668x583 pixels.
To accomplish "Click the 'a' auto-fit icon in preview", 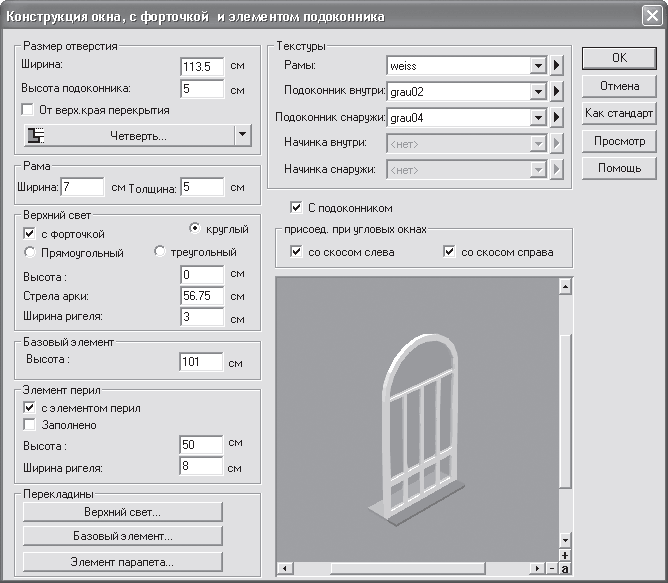I will pos(565,568).
